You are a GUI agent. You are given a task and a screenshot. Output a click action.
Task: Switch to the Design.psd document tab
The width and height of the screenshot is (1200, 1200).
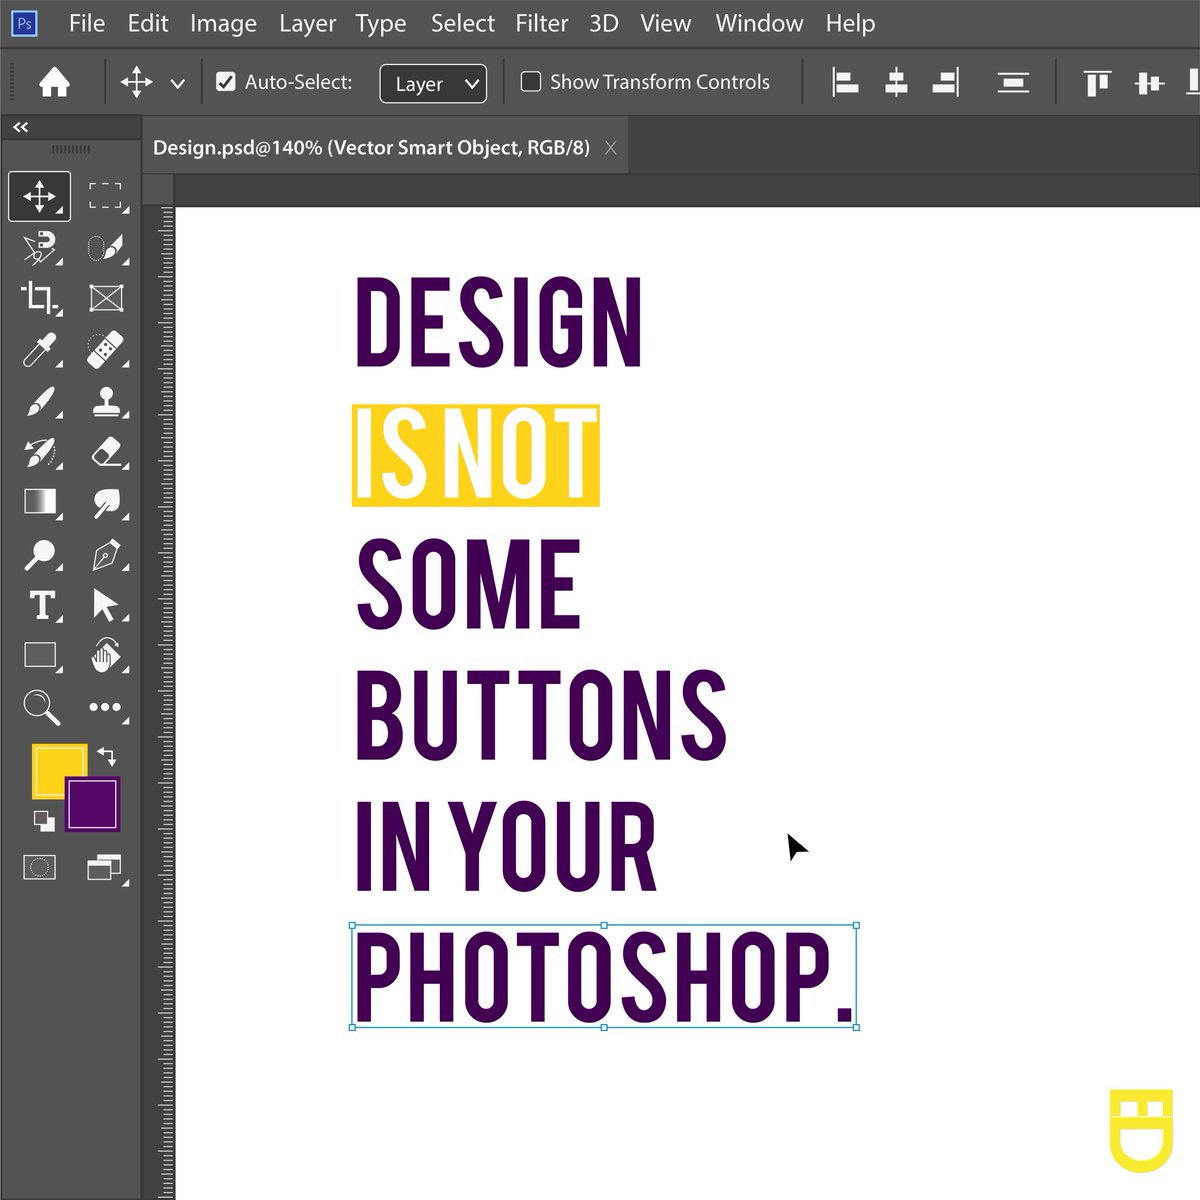[371, 148]
